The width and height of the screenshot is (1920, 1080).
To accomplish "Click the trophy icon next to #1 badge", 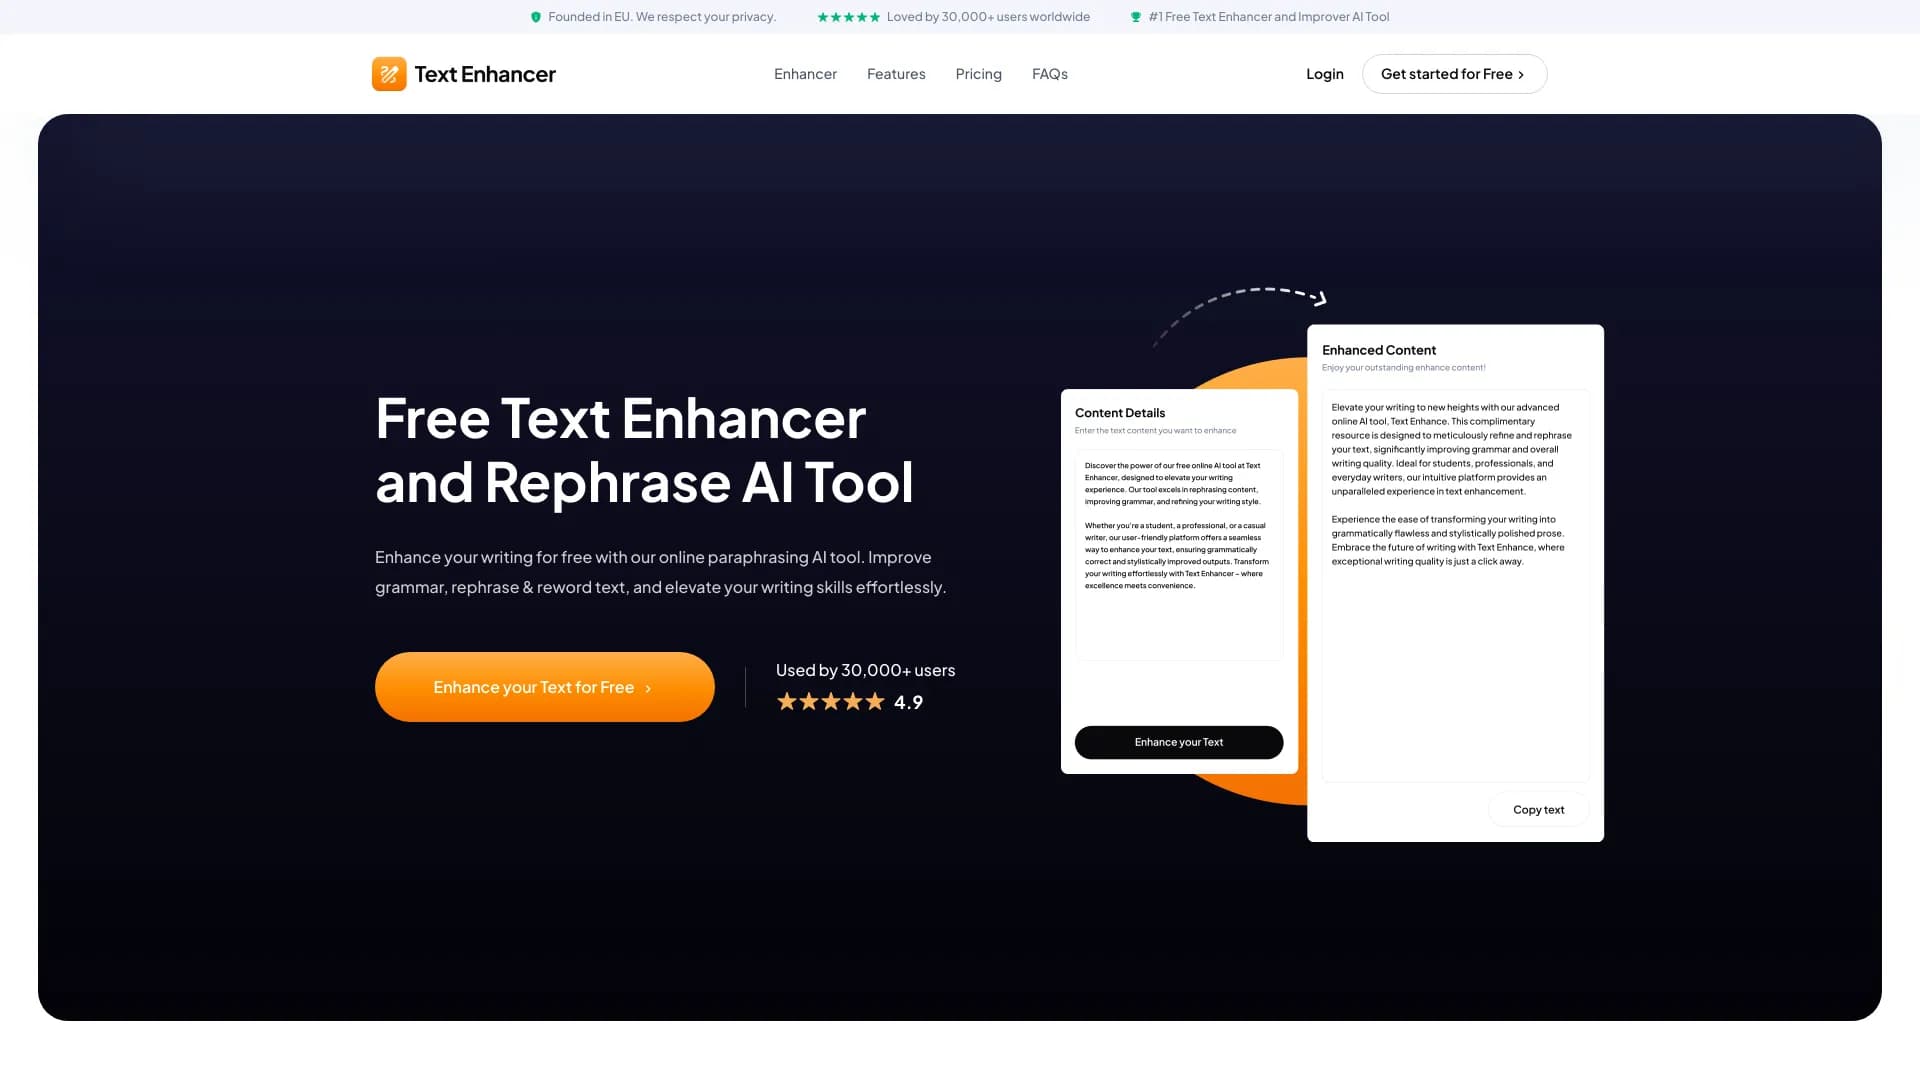I will click(1135, 17).
